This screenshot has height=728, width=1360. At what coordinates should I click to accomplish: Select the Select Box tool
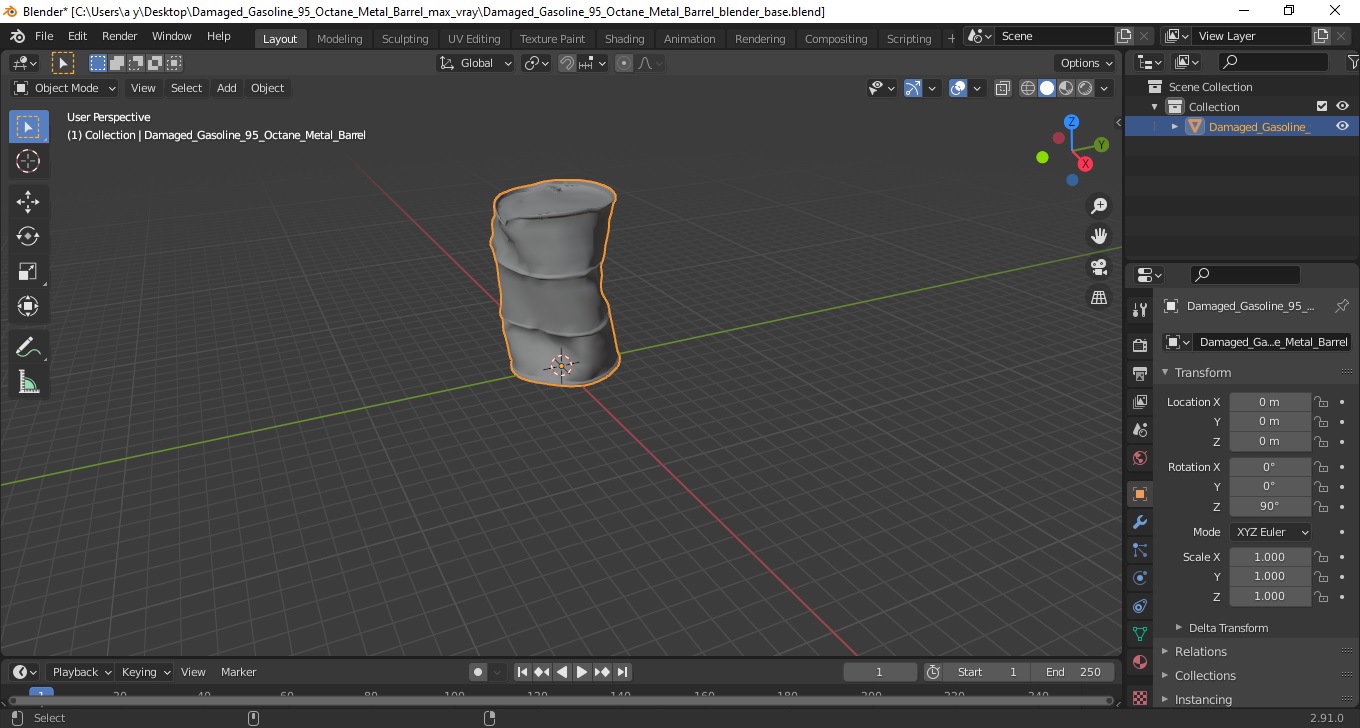[x=28, y=127]
